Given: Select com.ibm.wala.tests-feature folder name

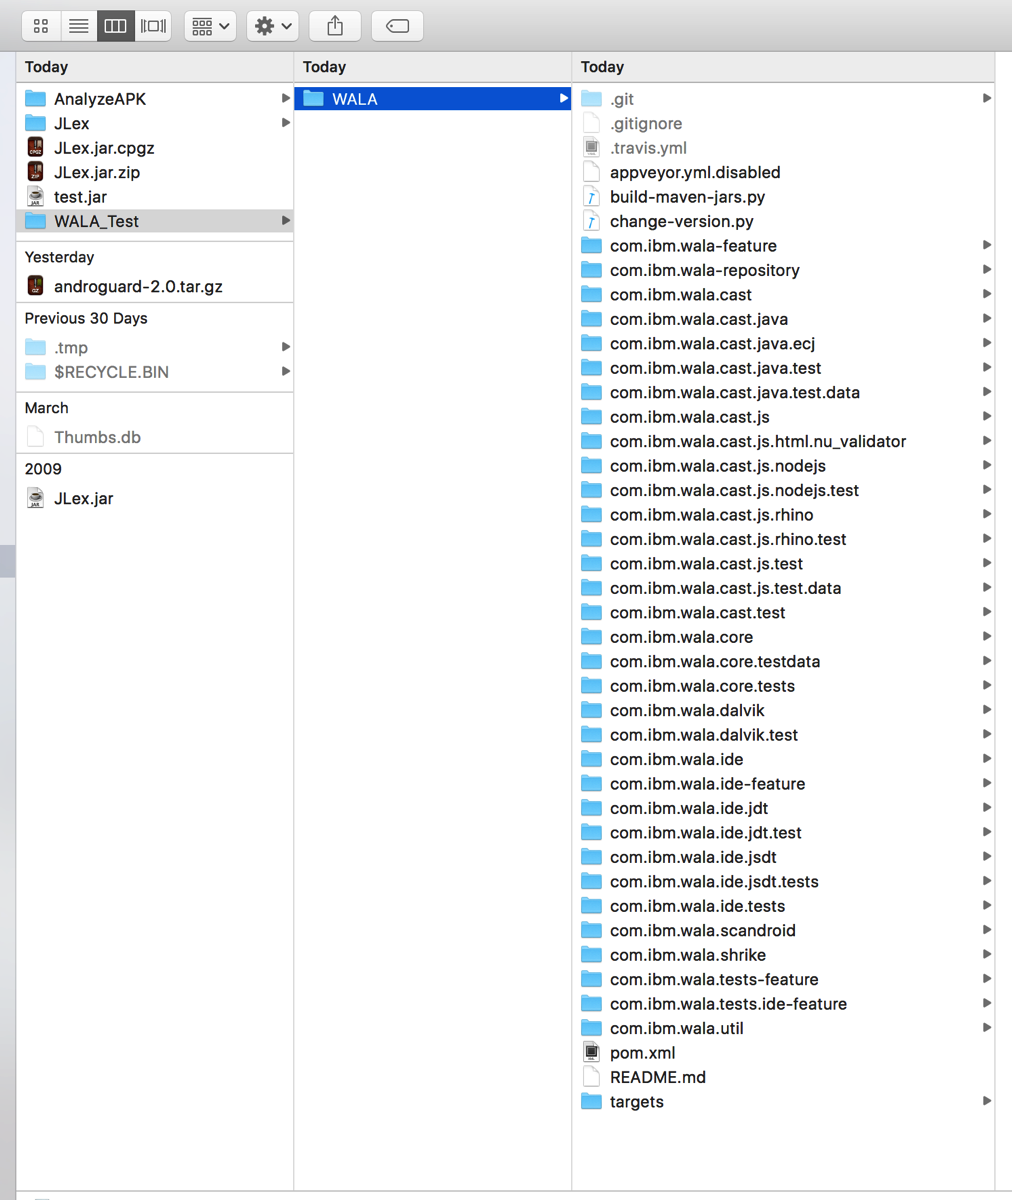Looking at the screenshot, I should [x=714, y=979].
